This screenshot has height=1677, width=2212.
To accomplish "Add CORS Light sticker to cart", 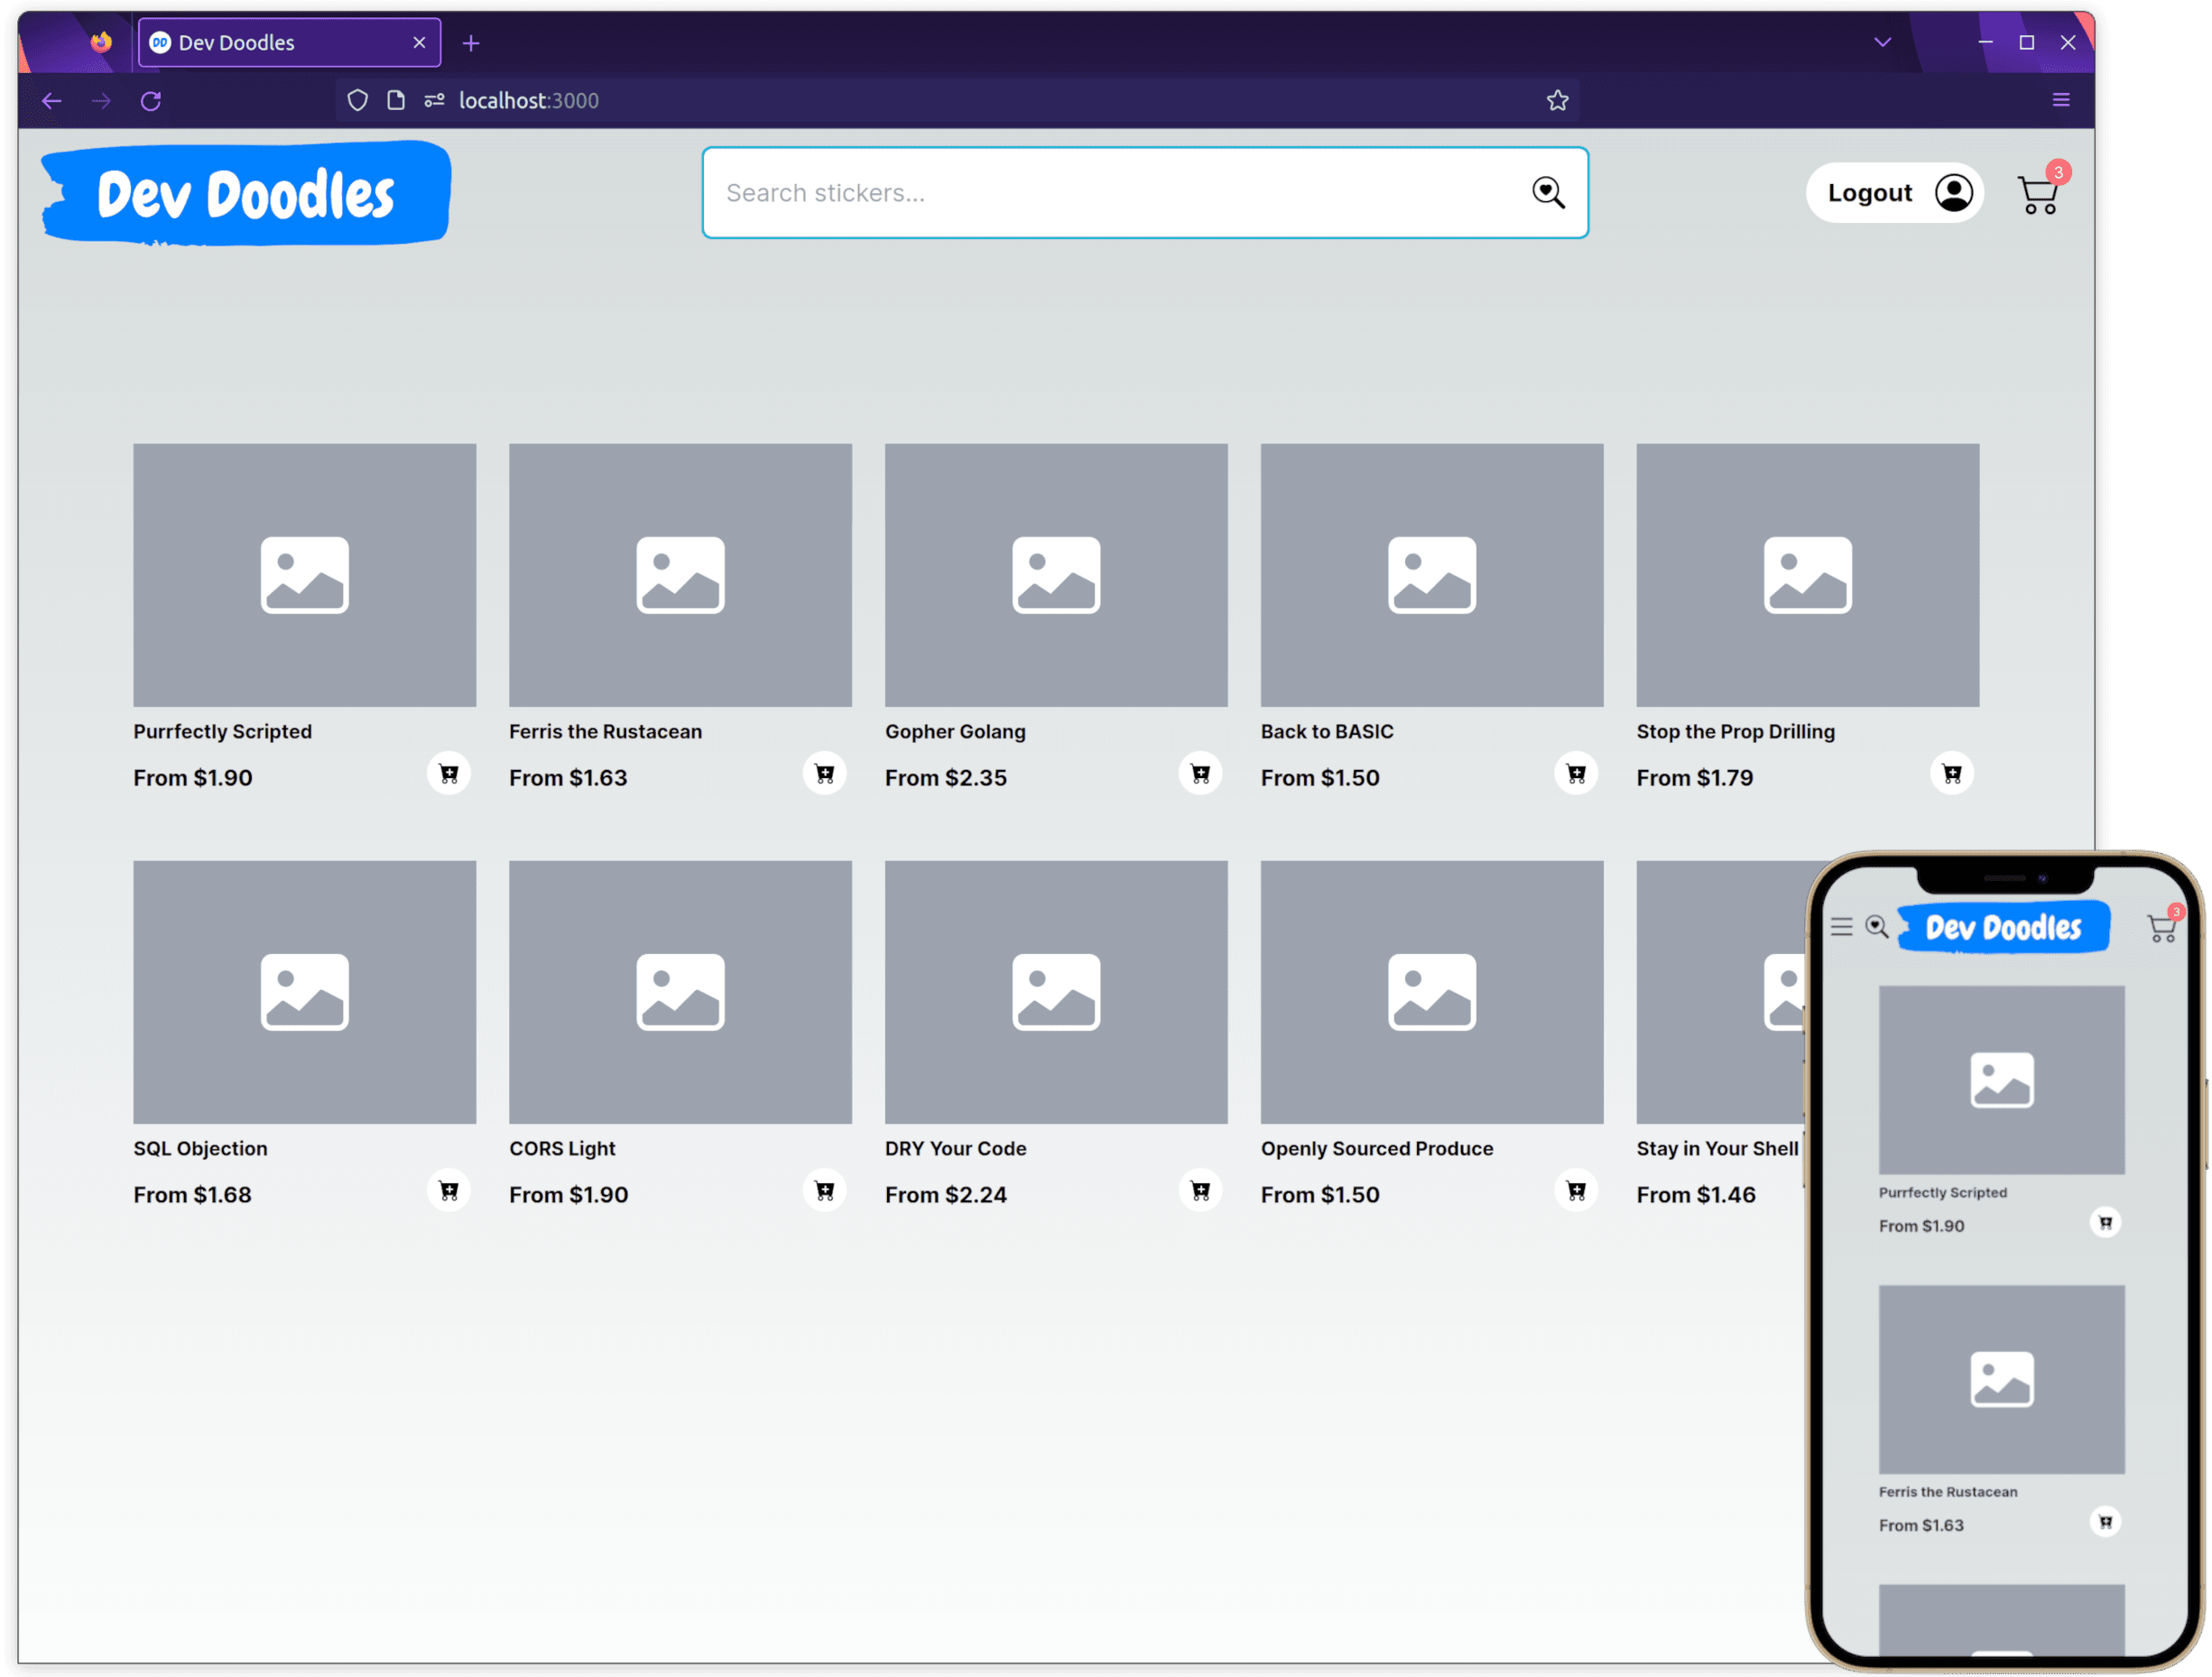I will coord(824,1190).
